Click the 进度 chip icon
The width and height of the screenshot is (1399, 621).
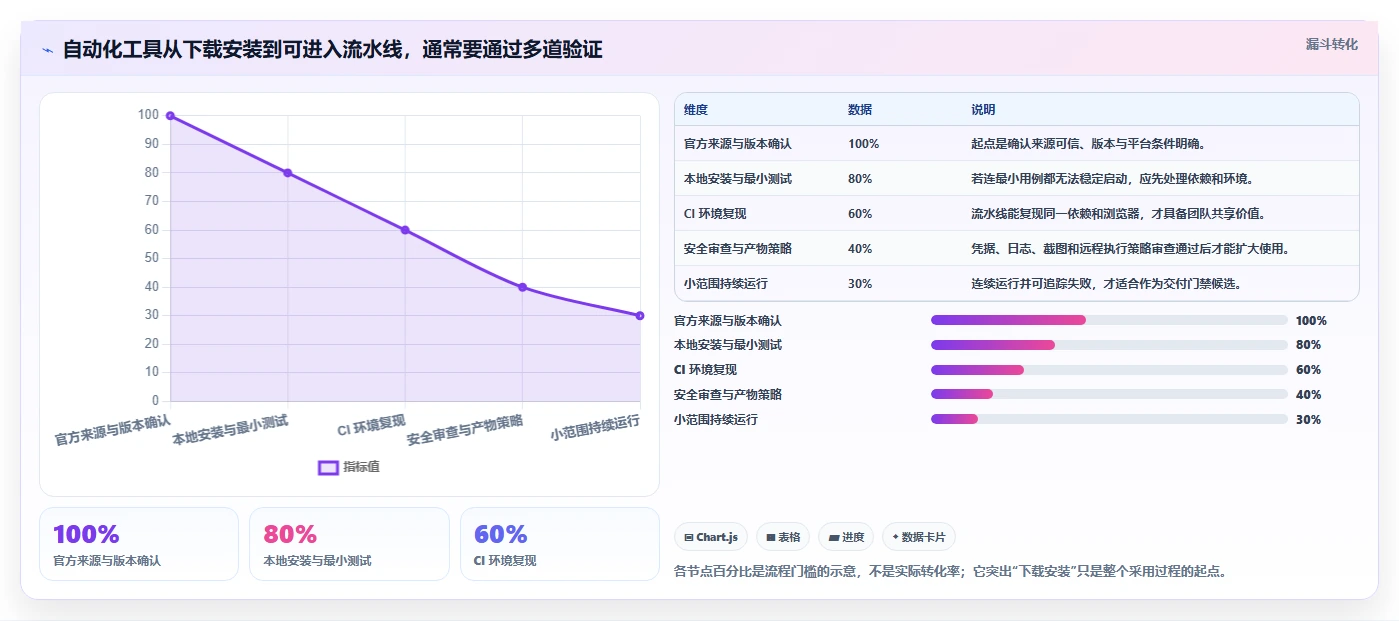click(834, 537)
